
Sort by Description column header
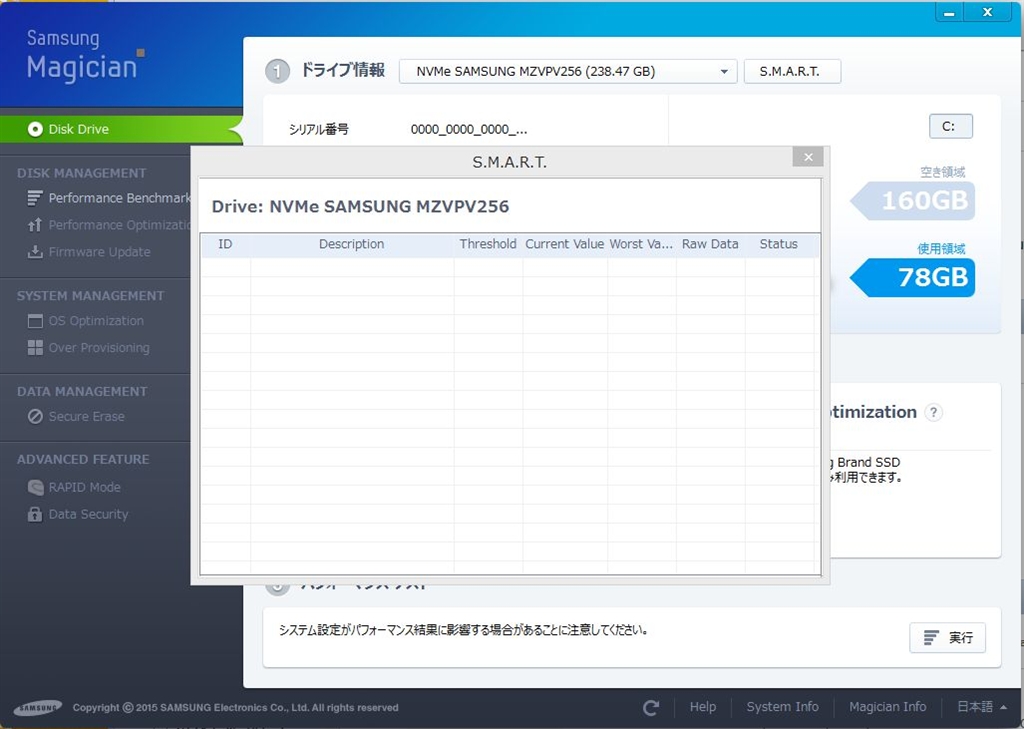(x=351, y=244)
